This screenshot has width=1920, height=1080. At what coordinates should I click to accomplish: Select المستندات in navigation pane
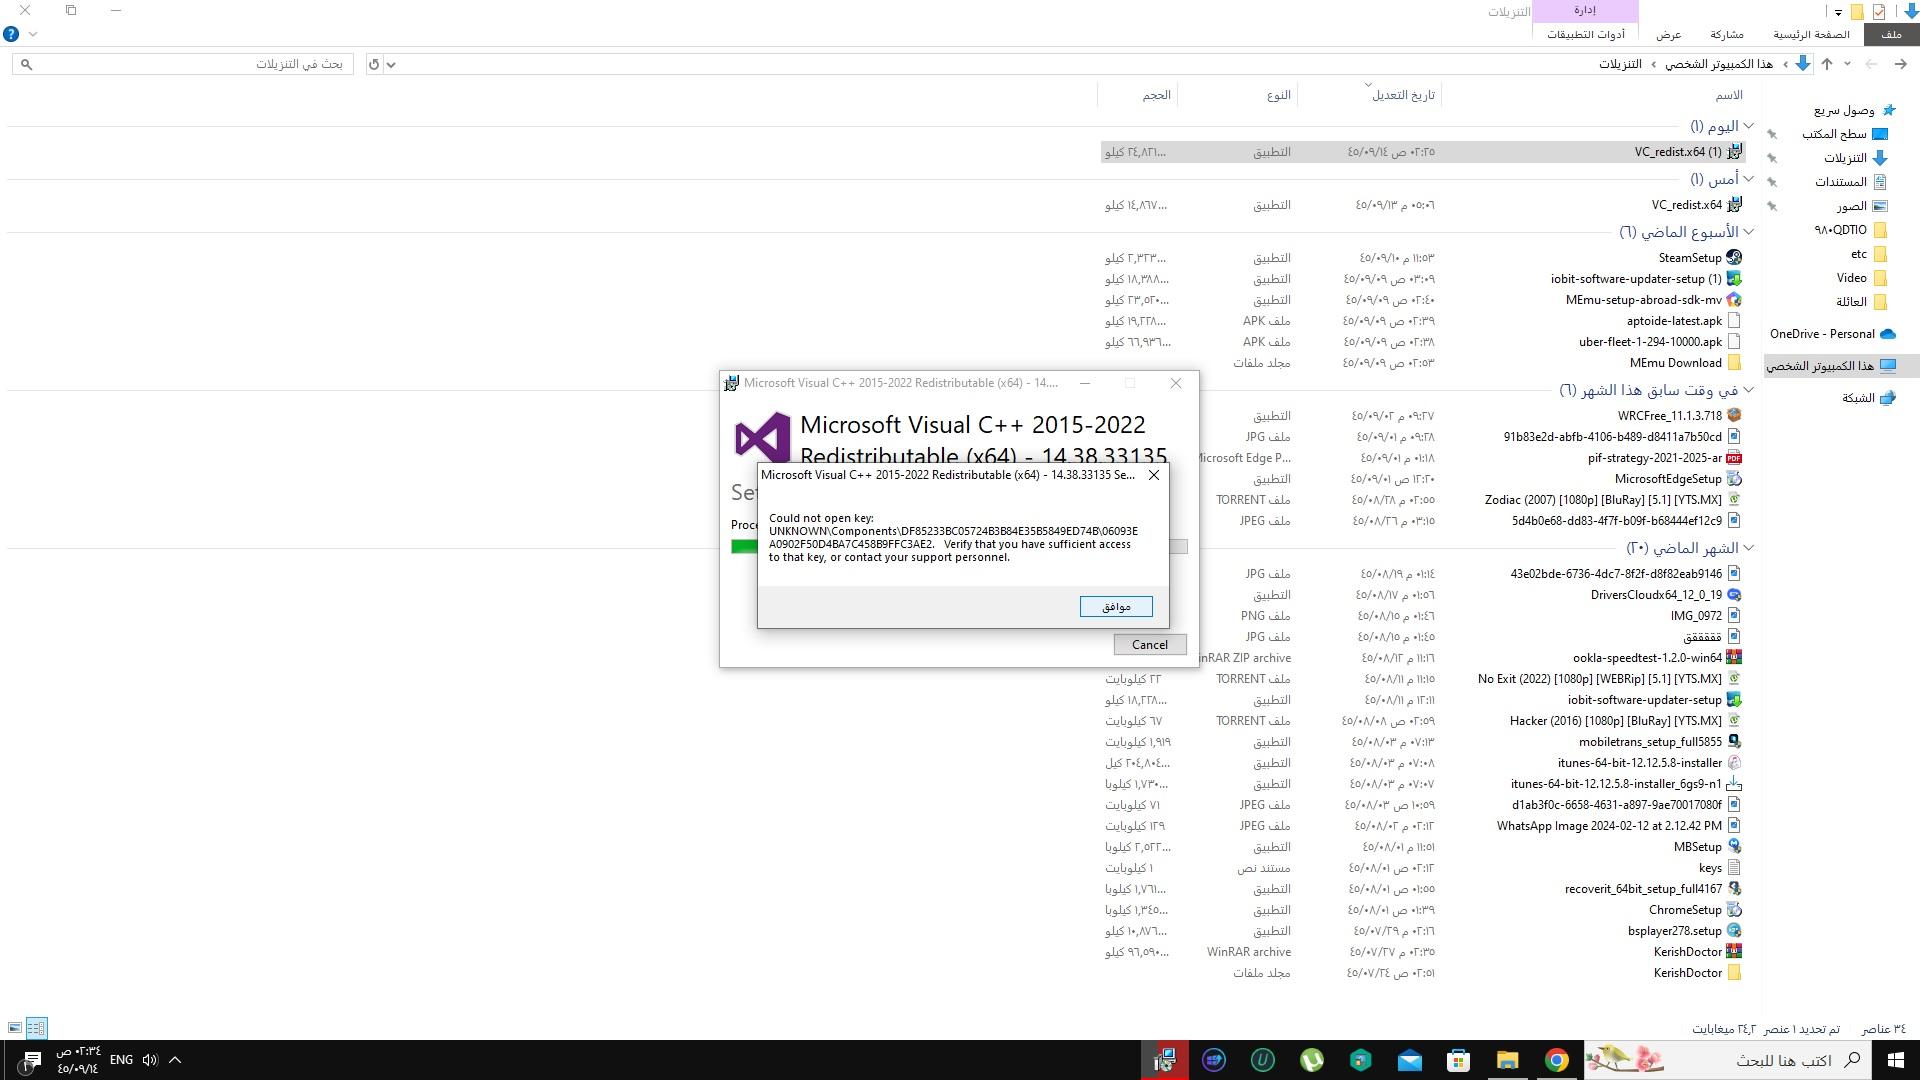click(x=1851, y=182)
